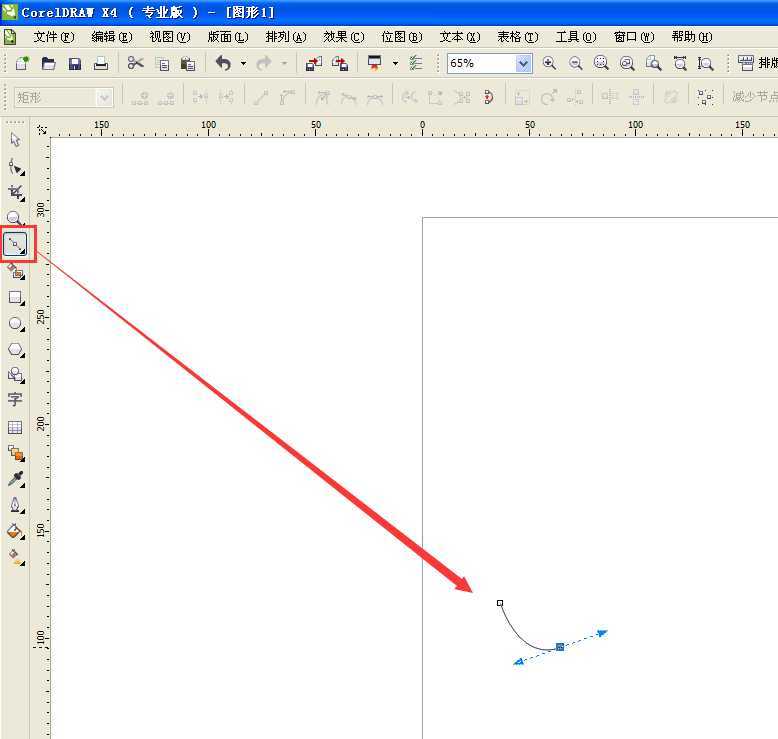Click the 排版 button on toolbar
The image size is (778, 739).
coord(758,64)
